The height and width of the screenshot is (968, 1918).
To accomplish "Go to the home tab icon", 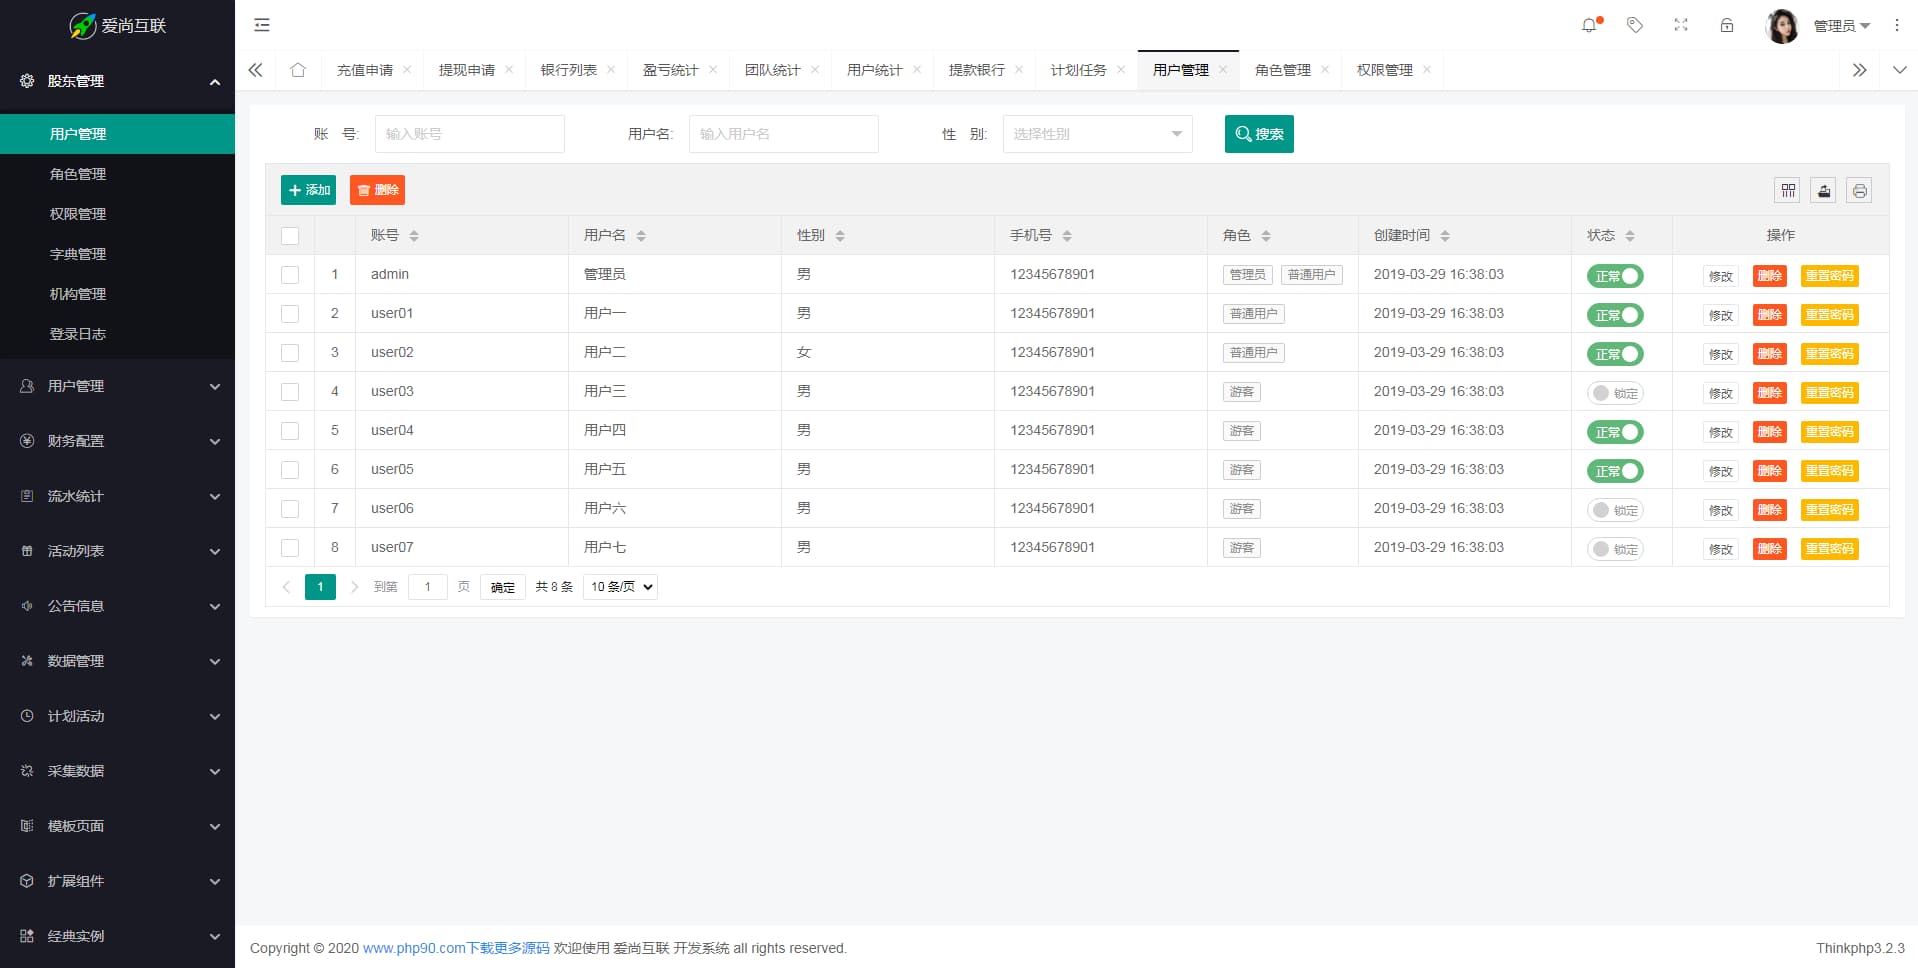I will coord(298,70).
